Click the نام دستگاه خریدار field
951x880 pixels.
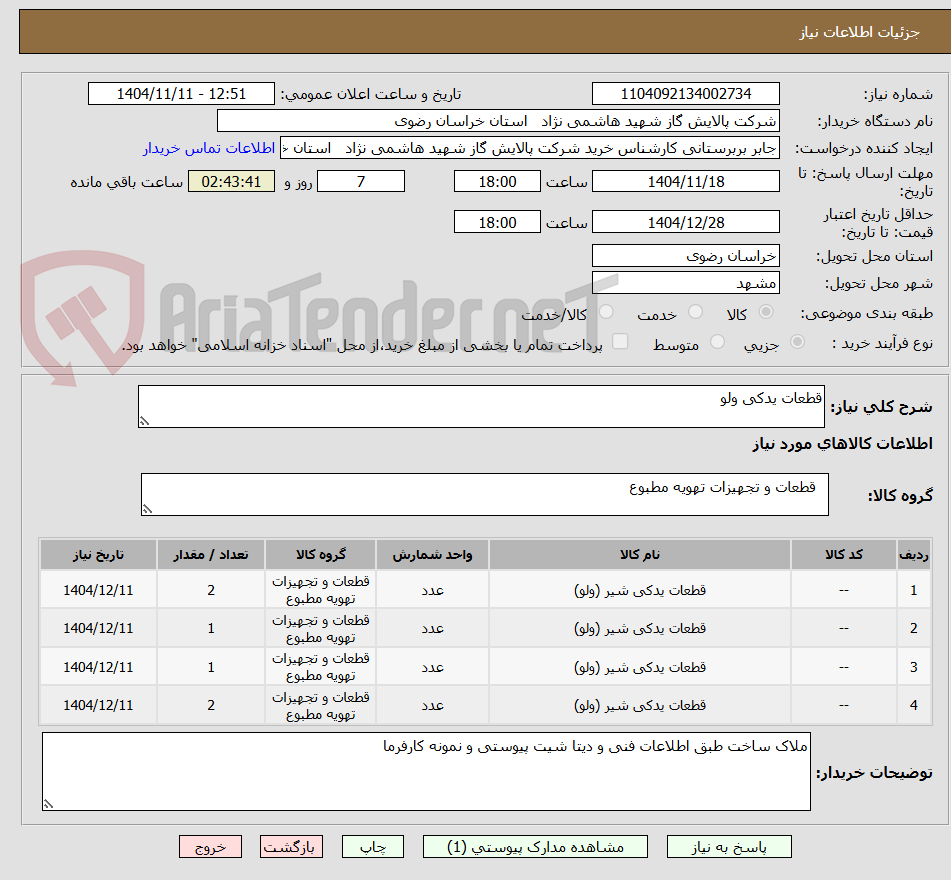click(x=498, y=121)
